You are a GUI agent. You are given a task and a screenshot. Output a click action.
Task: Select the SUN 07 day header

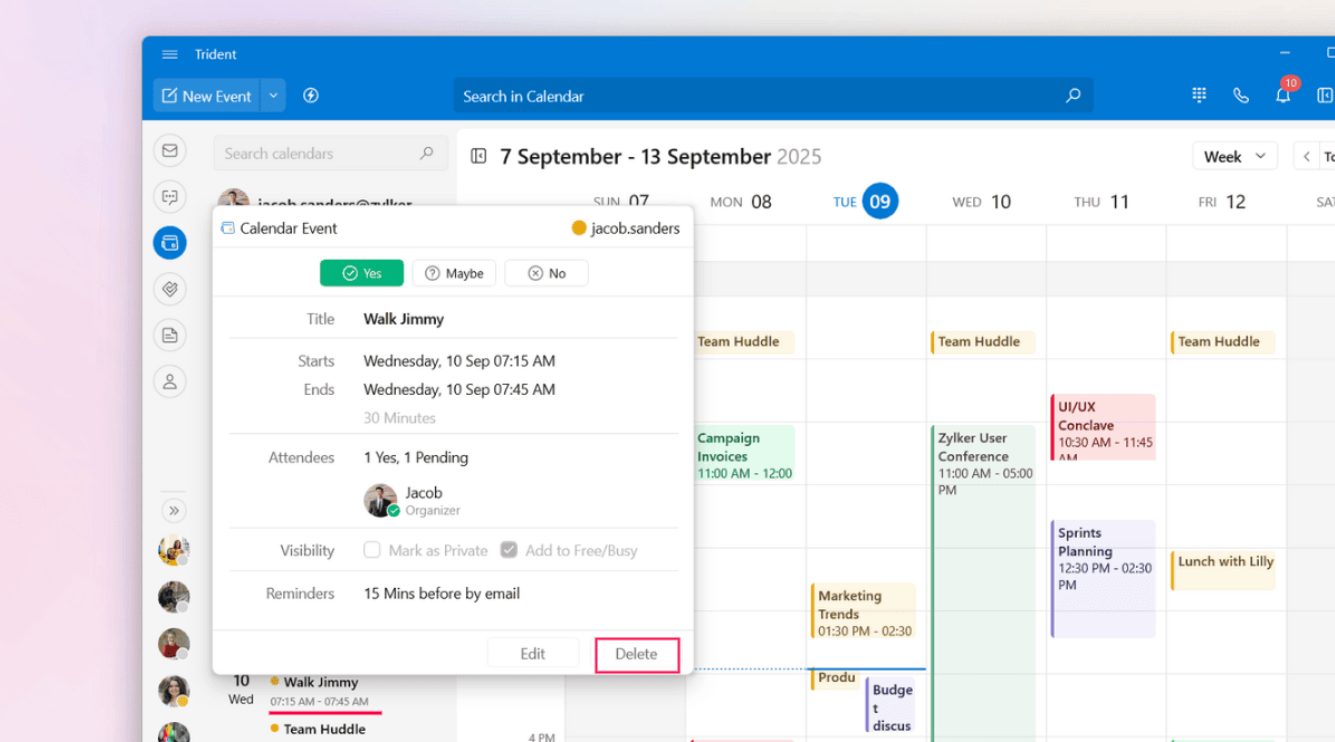621,202
